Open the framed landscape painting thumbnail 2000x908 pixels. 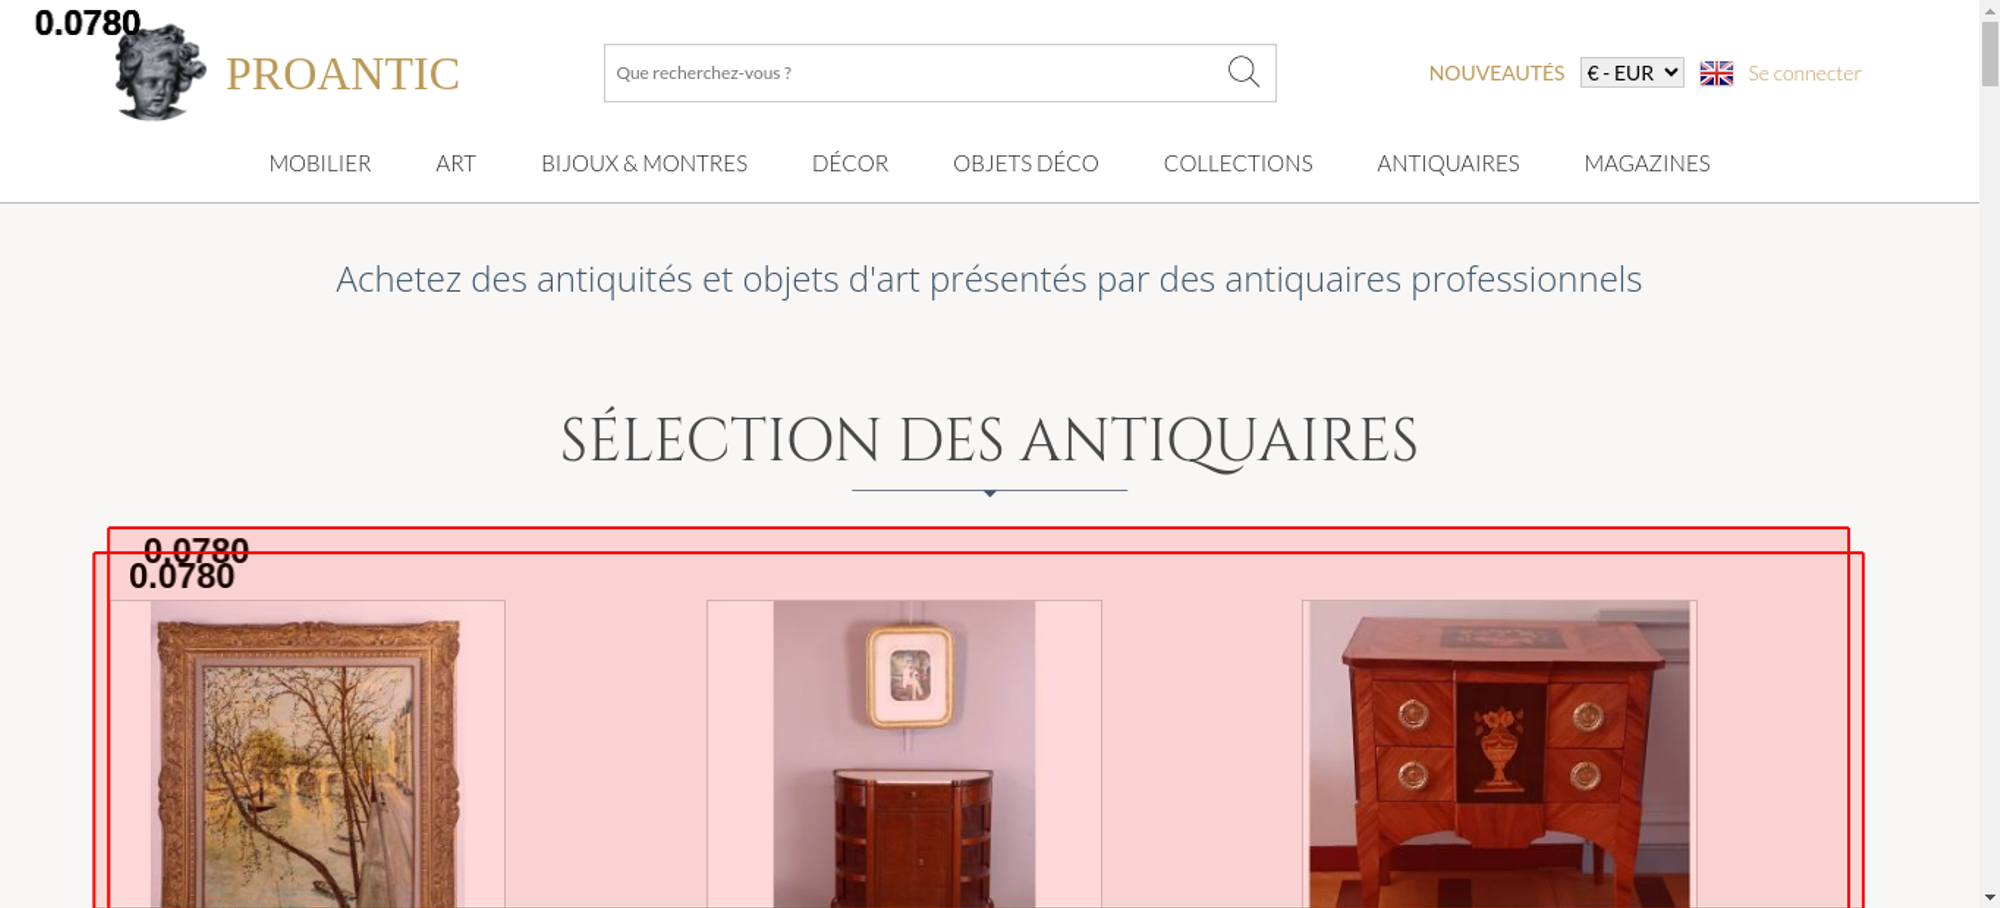[307, 754]
